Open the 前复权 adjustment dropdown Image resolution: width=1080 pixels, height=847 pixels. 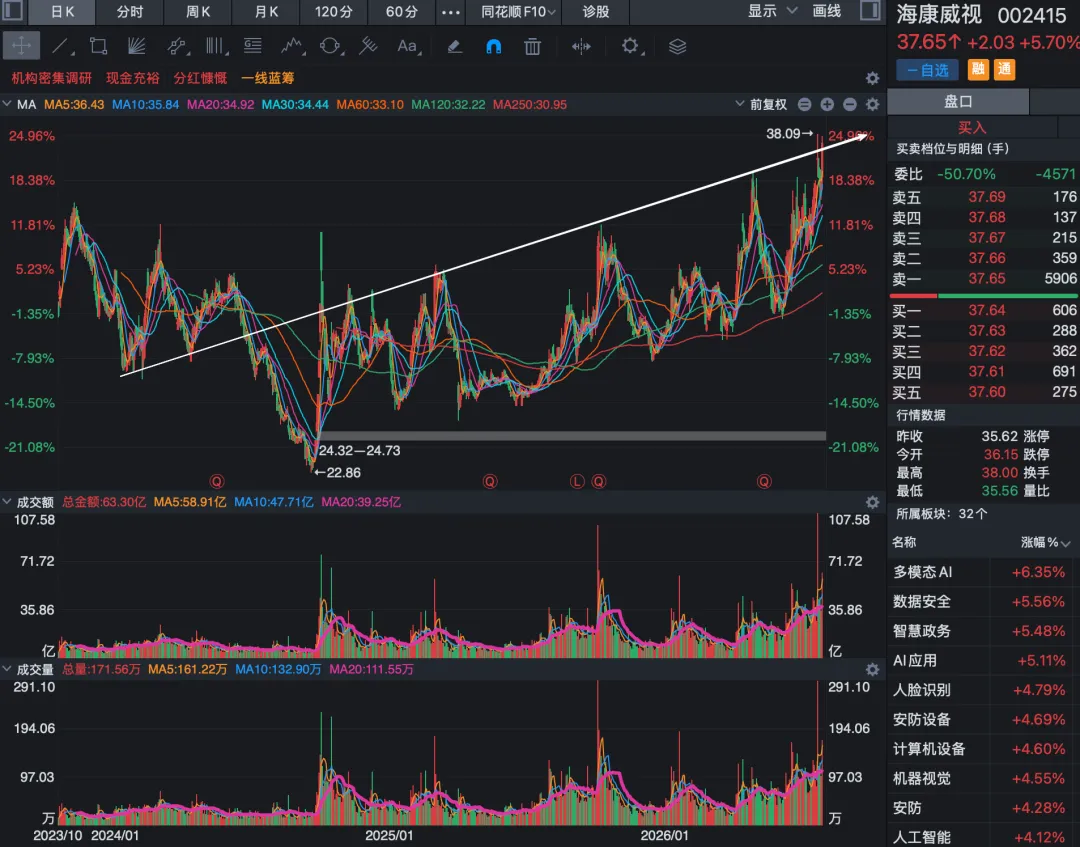(x=761, y=105)
